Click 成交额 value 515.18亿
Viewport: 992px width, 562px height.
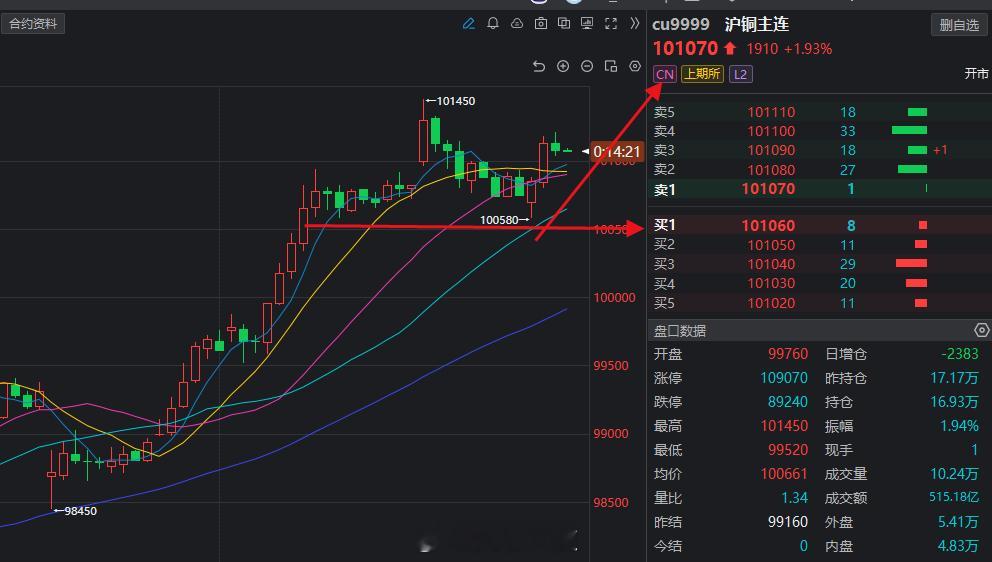pos(954,497)
